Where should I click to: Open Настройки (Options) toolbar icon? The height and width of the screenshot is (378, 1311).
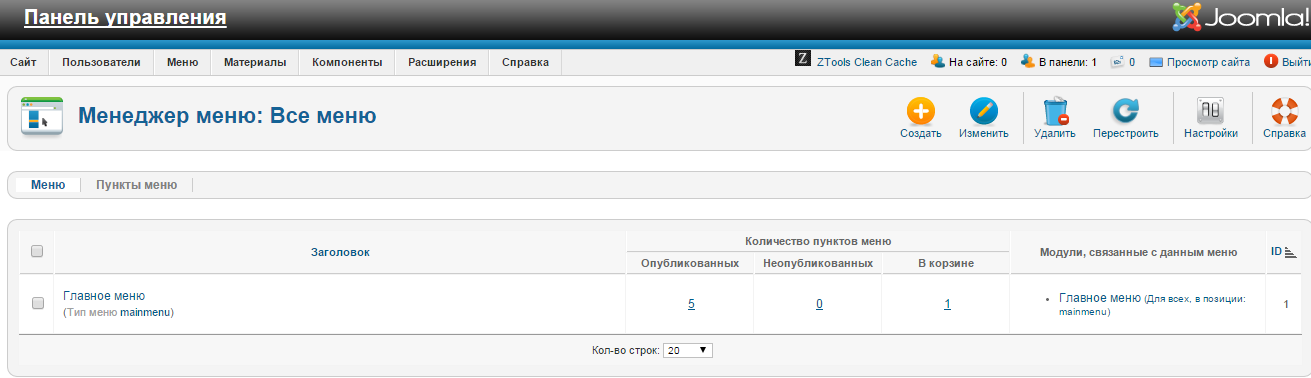[x=1211, y=111]
